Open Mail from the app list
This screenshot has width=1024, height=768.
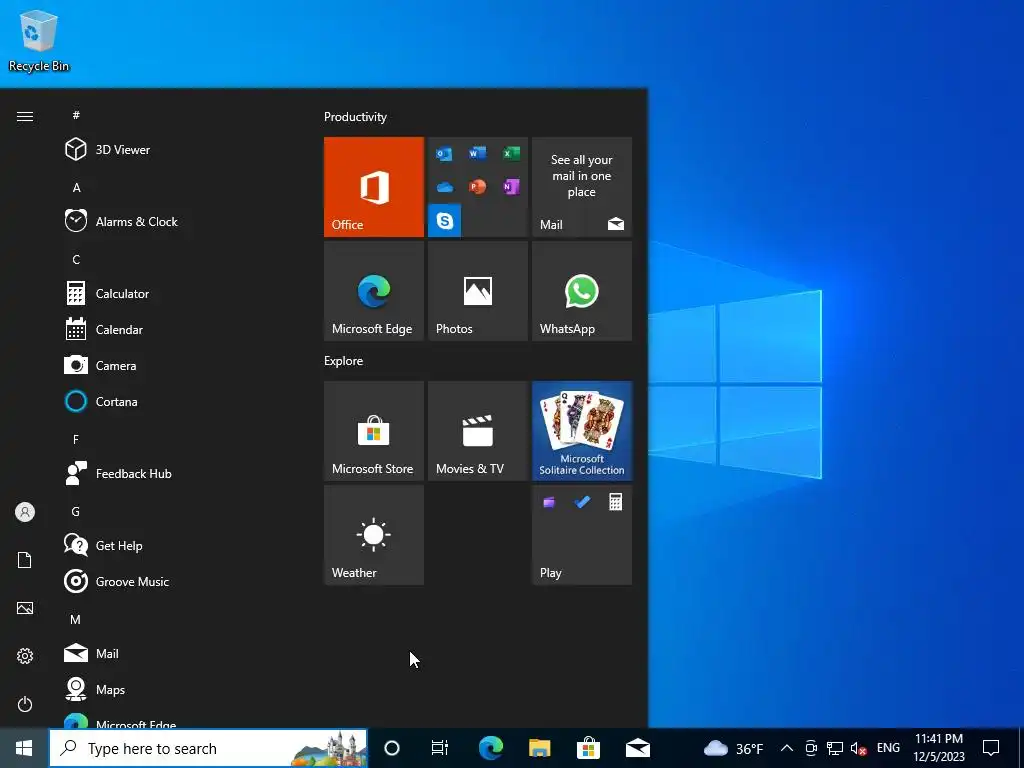176,653
